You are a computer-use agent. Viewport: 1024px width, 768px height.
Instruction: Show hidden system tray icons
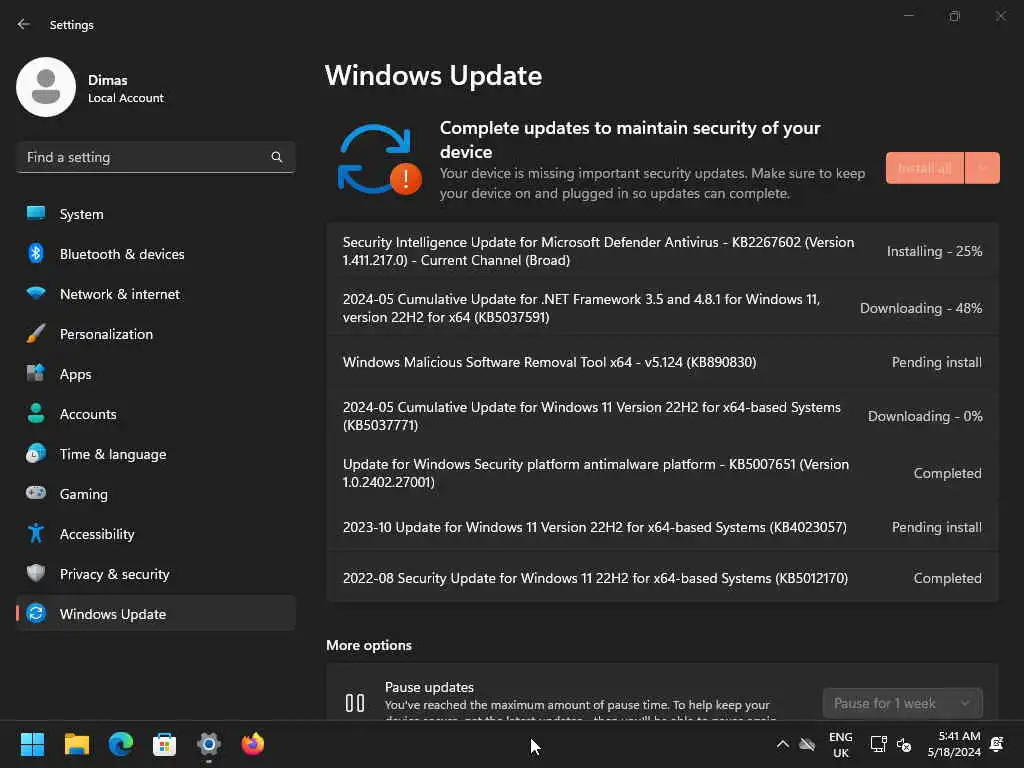[x=782, y=744]
